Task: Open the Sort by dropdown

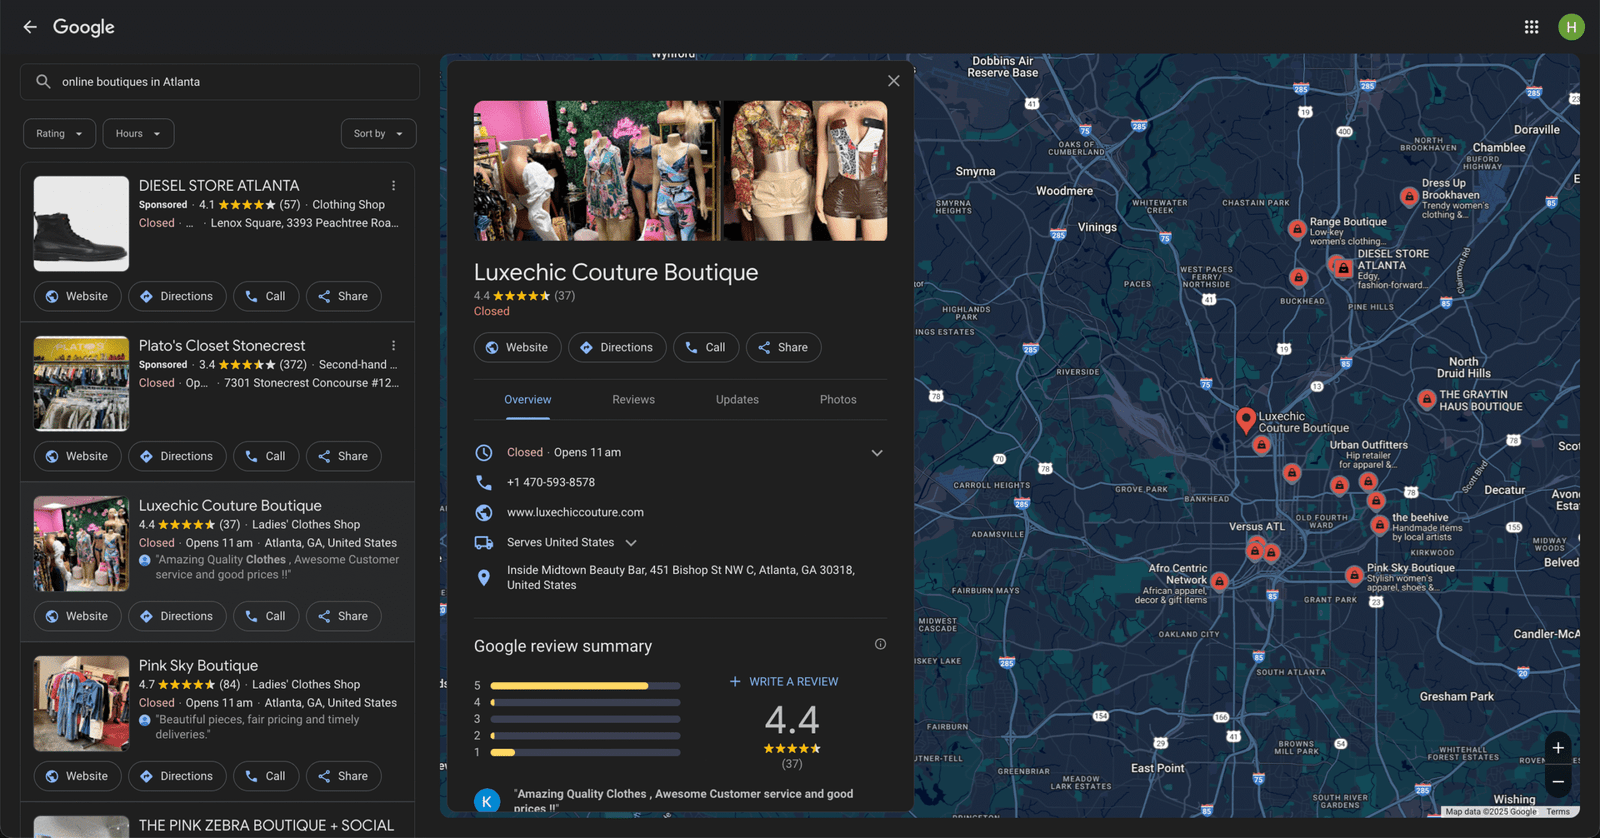Action: pyautogui.click(x=378, y=134)
